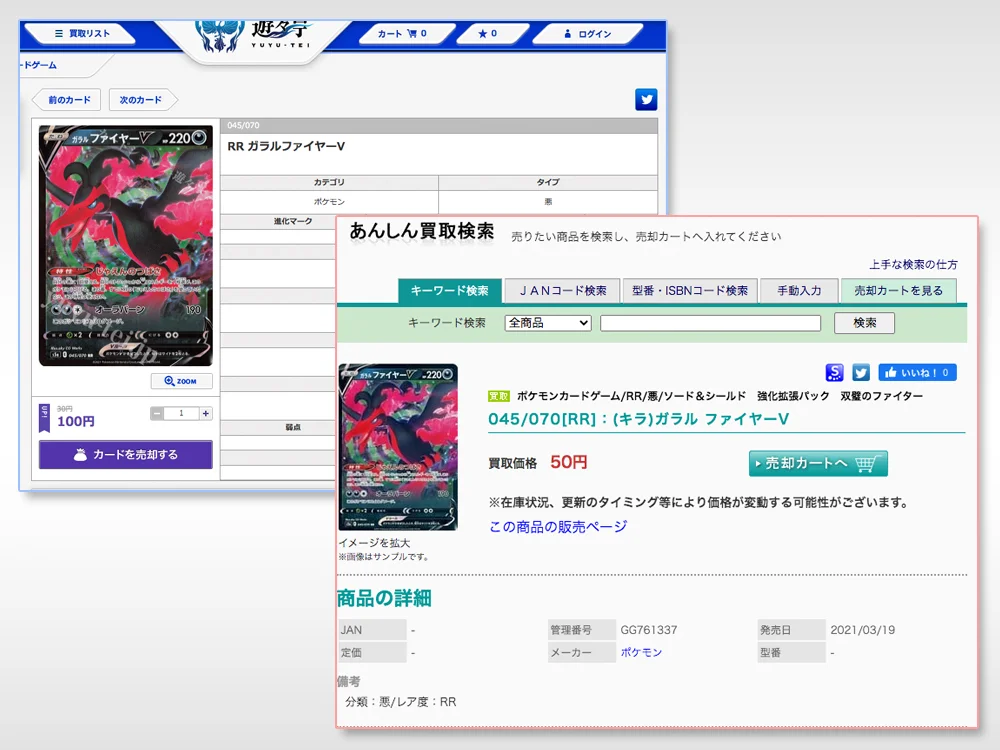The height and width of the screenshot is (750, 1000).
Task: Click カードを売却する sell card button
Action: [126, 454]
